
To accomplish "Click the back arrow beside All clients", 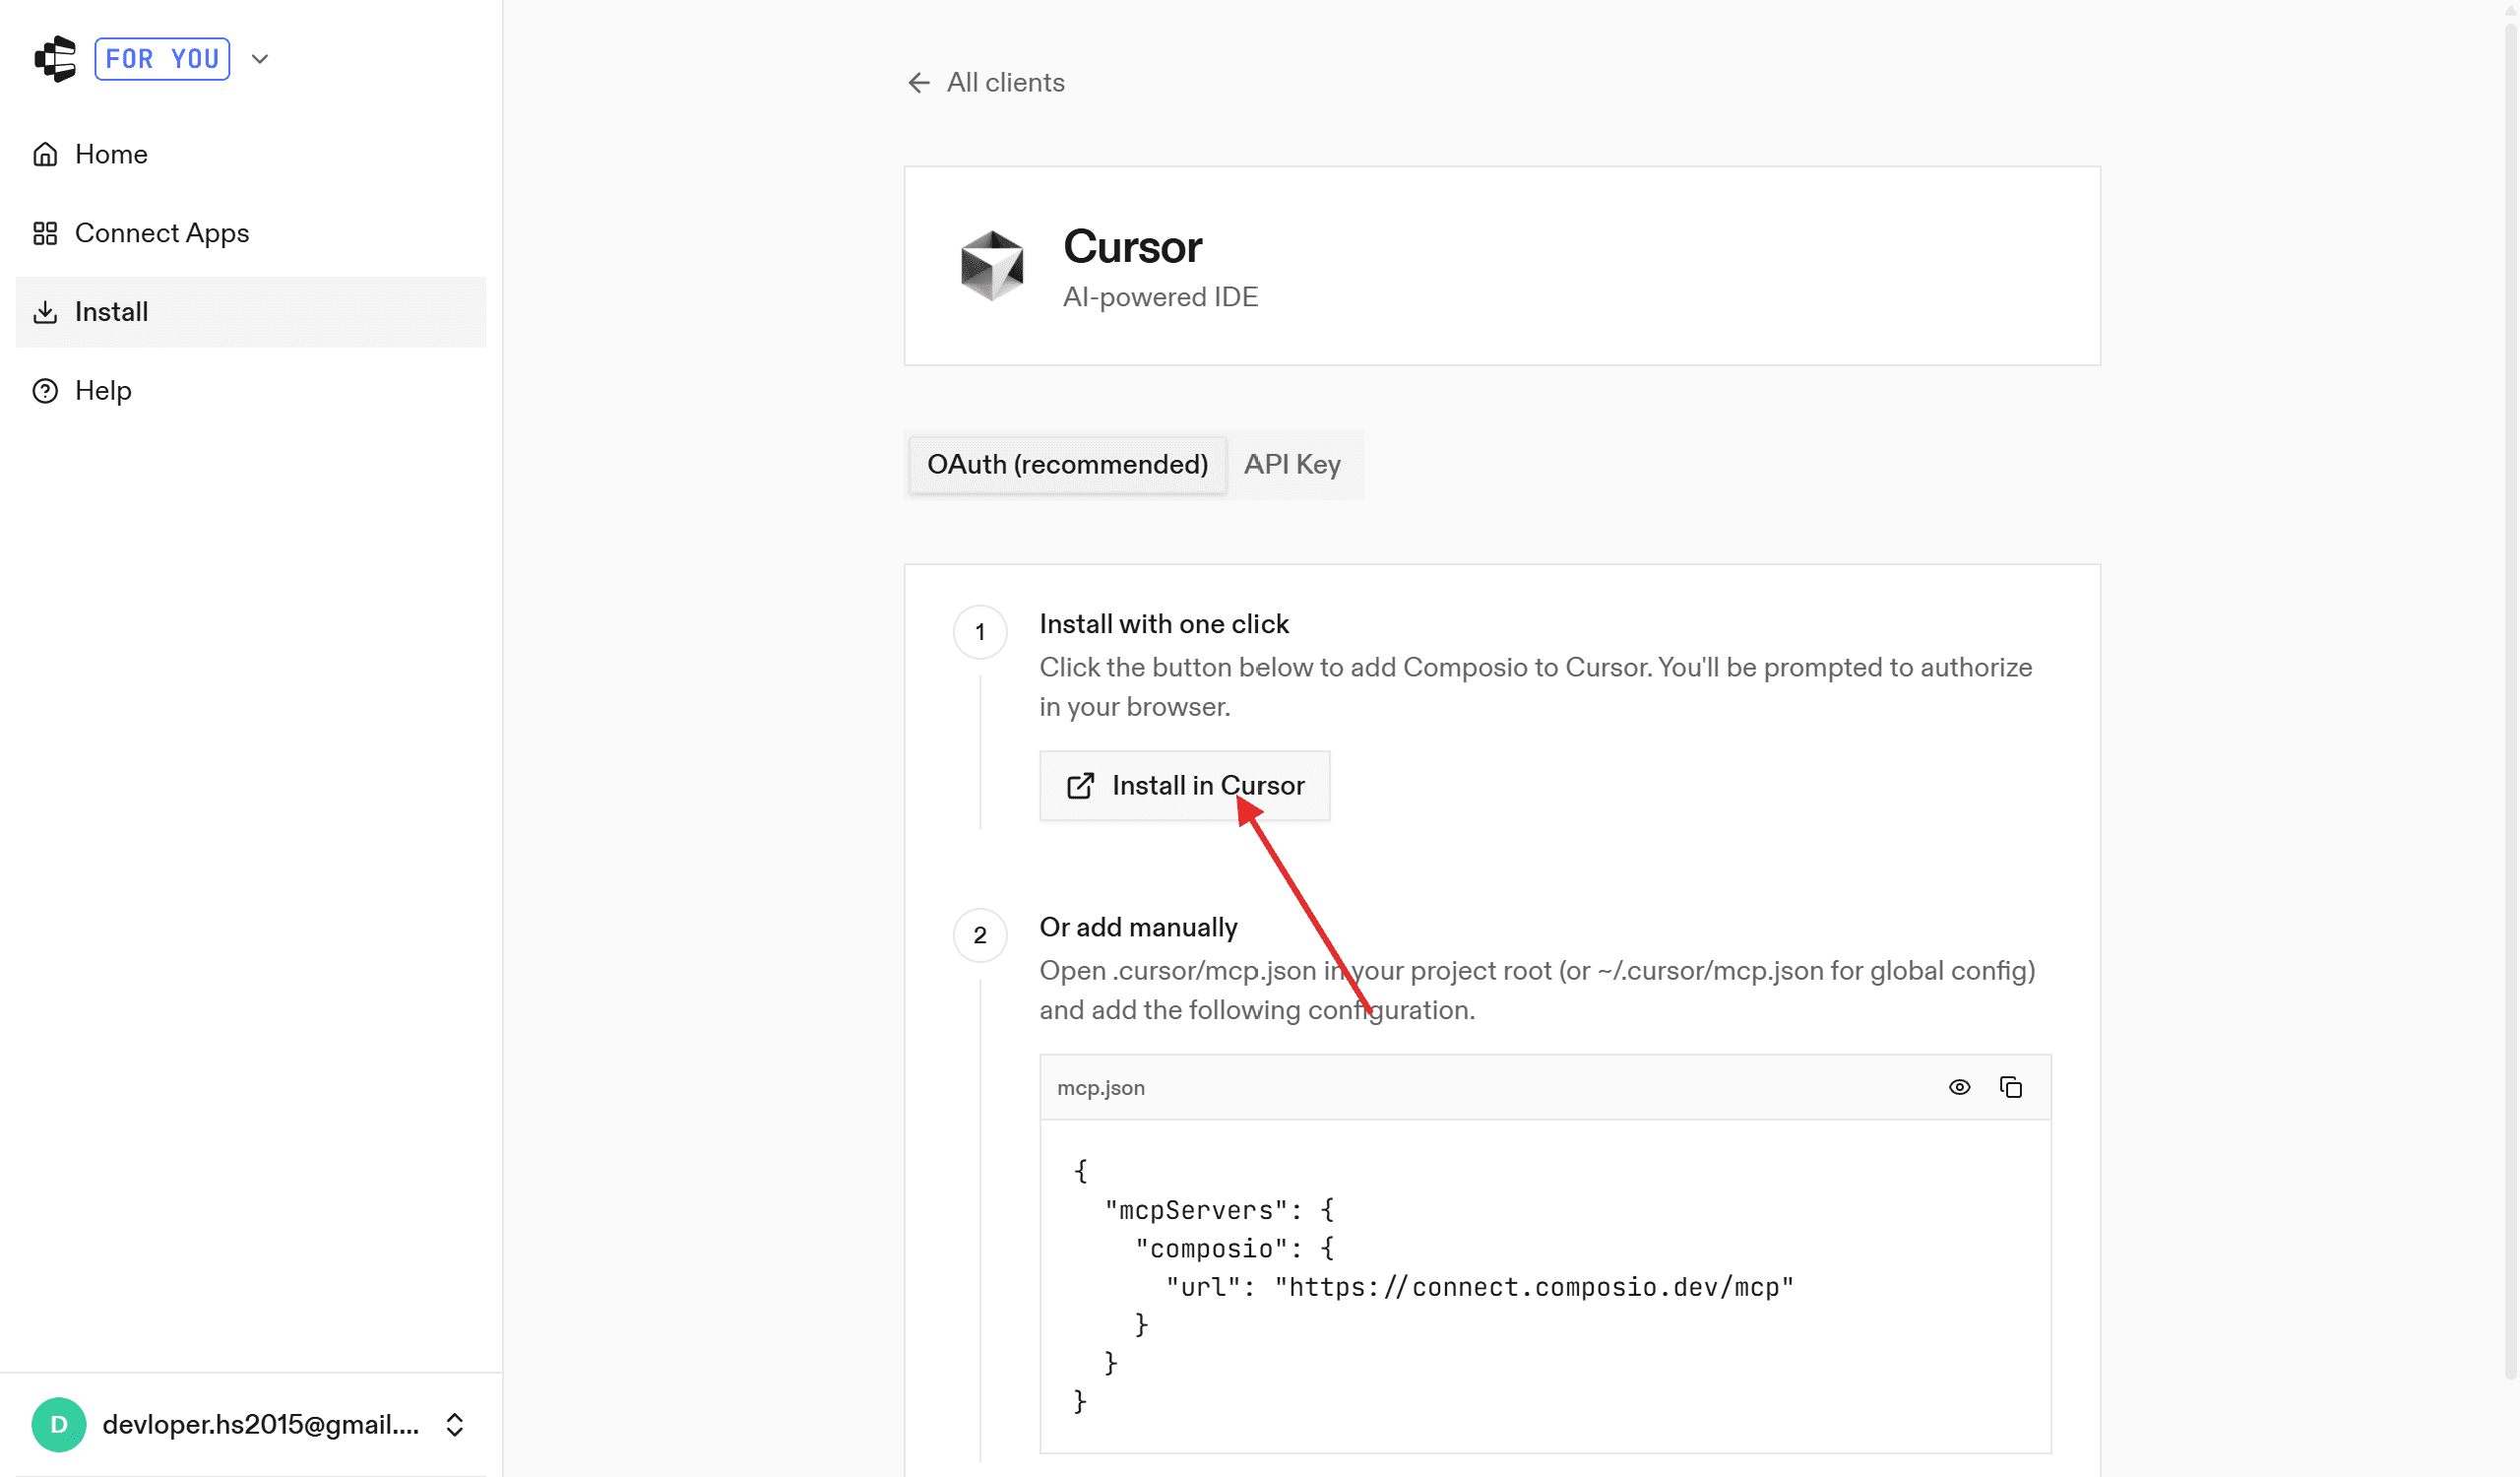I will 918,83.
